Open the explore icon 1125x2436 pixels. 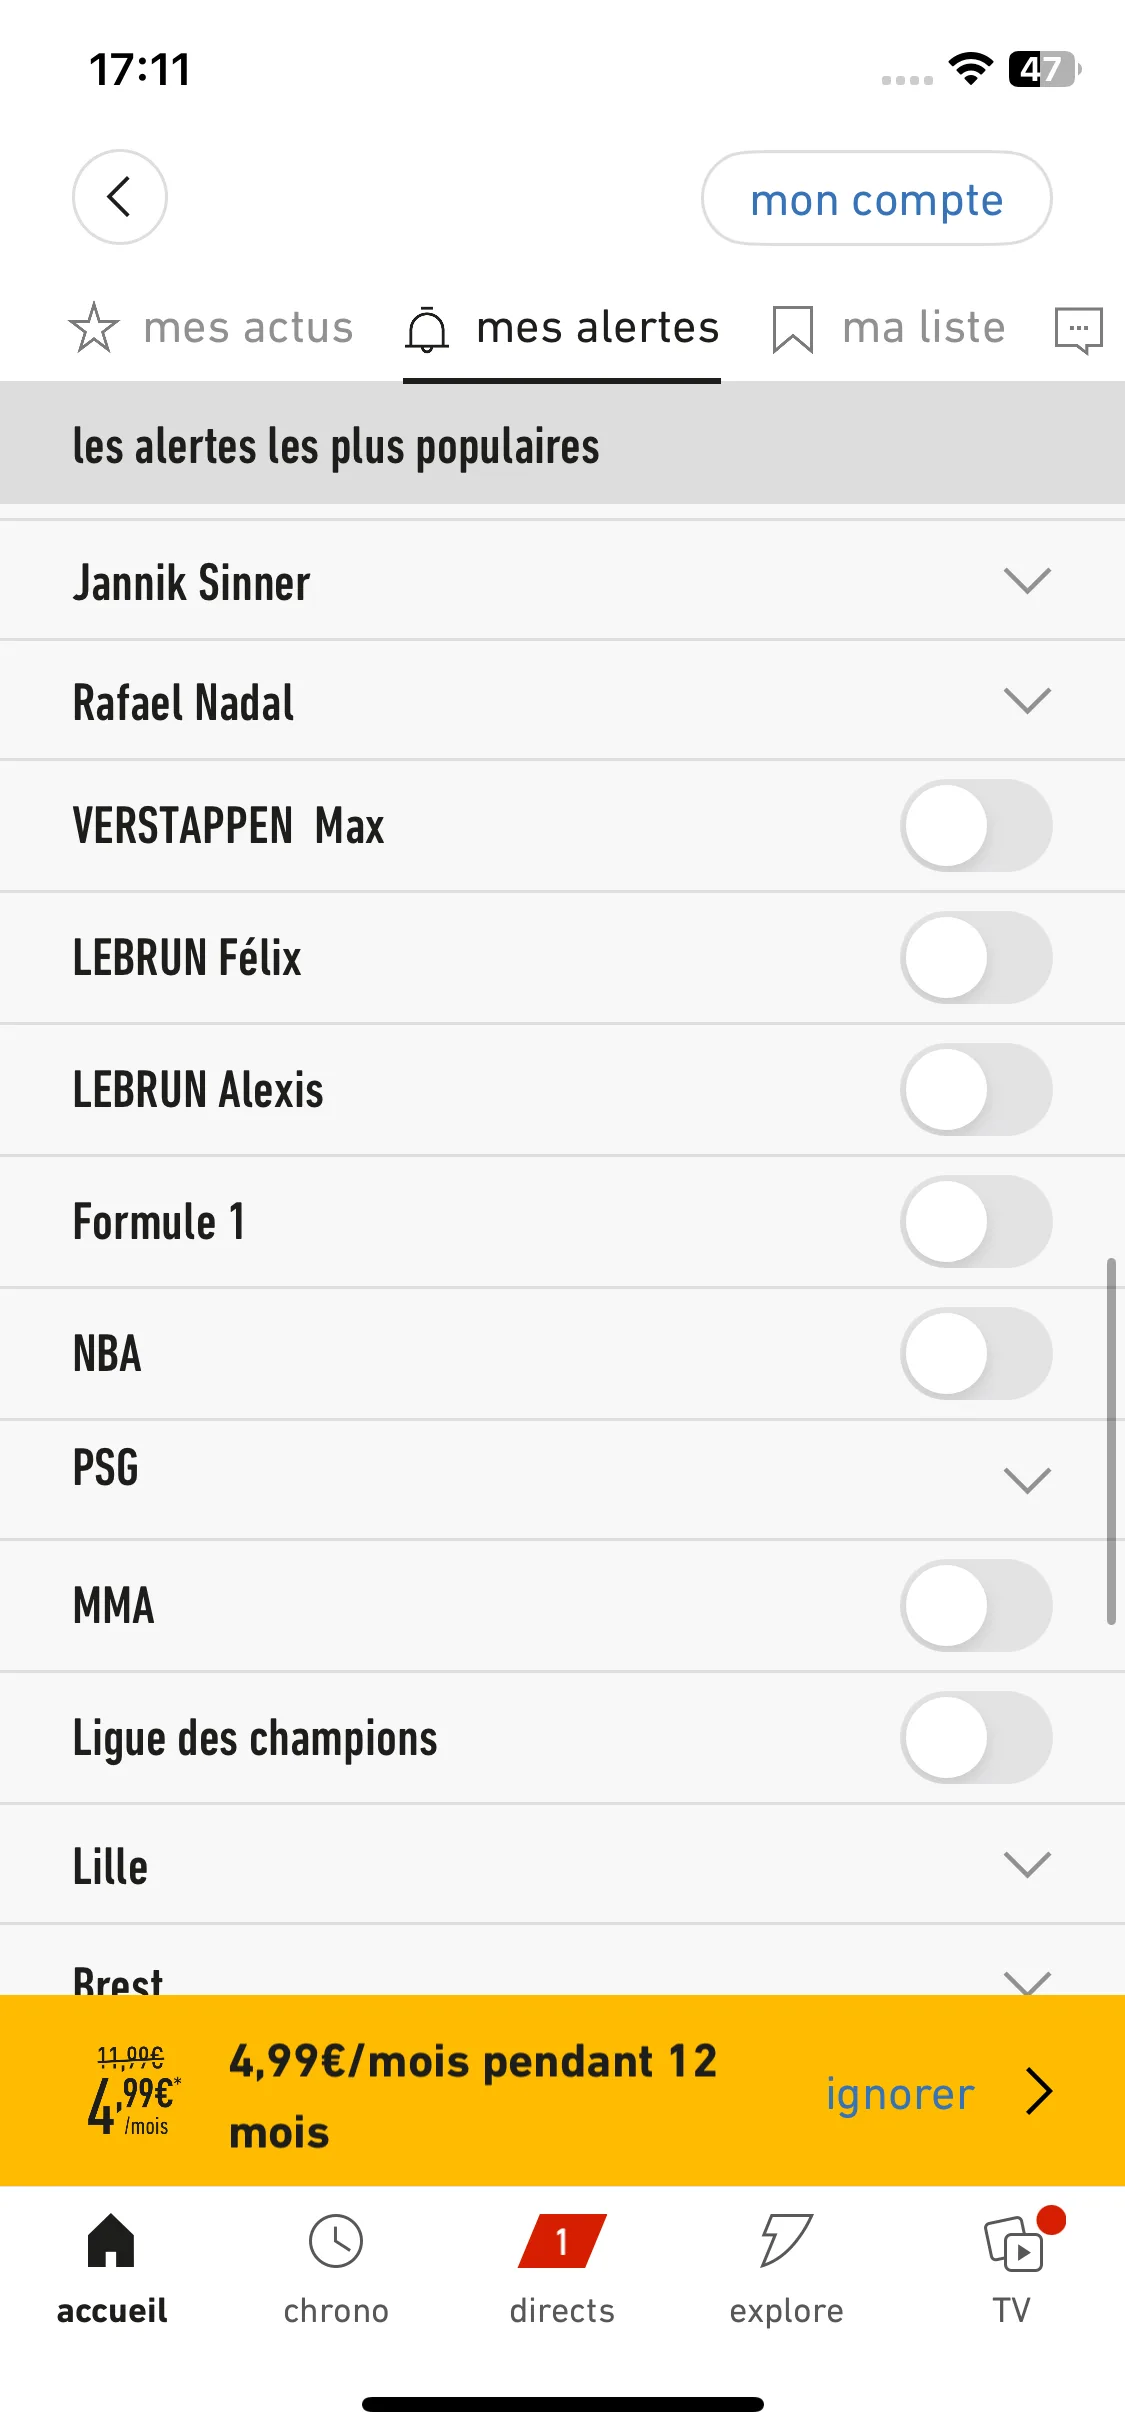(786, 2240)
